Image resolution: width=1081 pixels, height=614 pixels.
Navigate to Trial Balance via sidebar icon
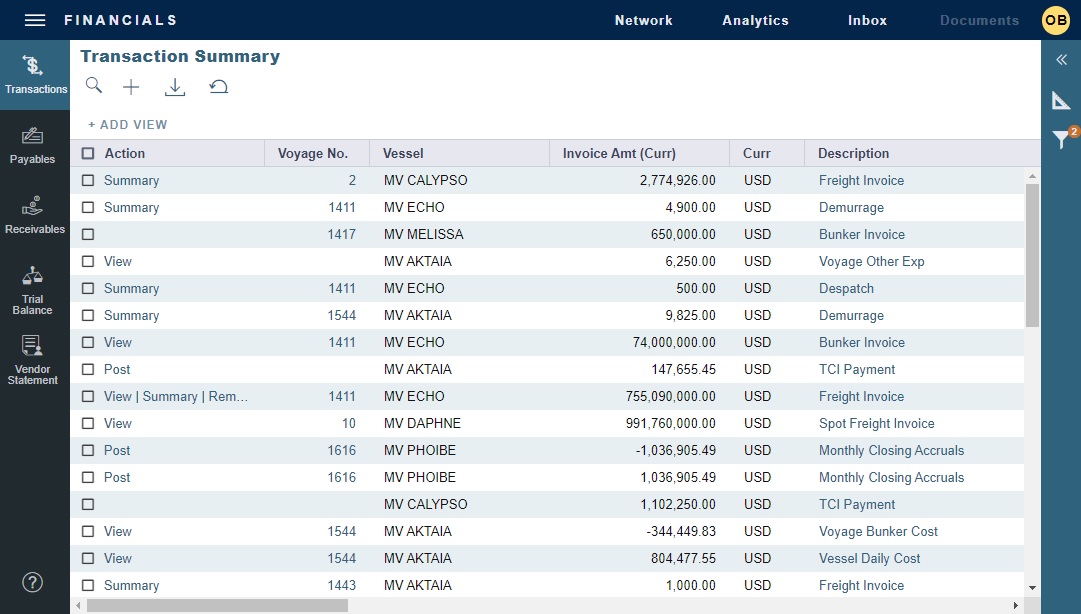click(x=34, y=290)
